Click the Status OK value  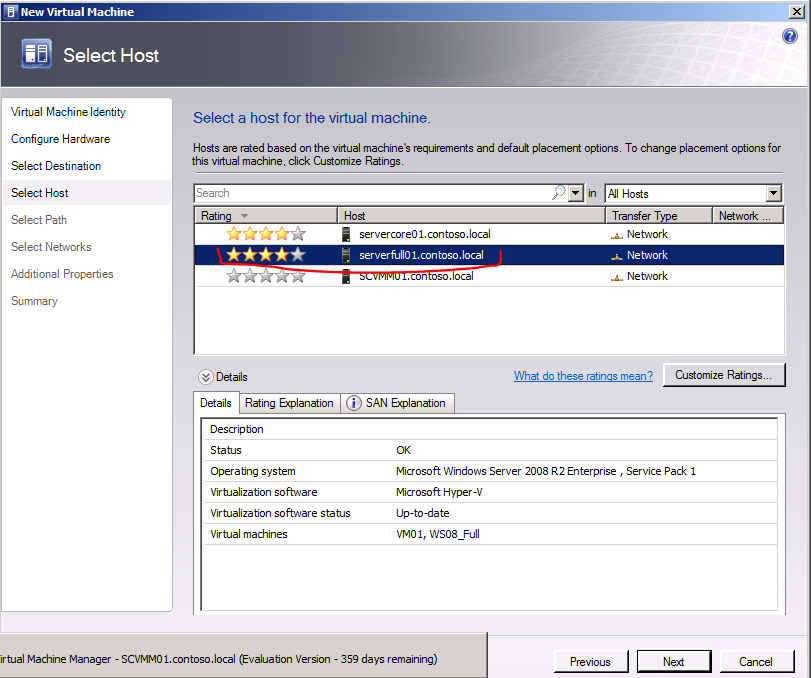tap(403, 450)
